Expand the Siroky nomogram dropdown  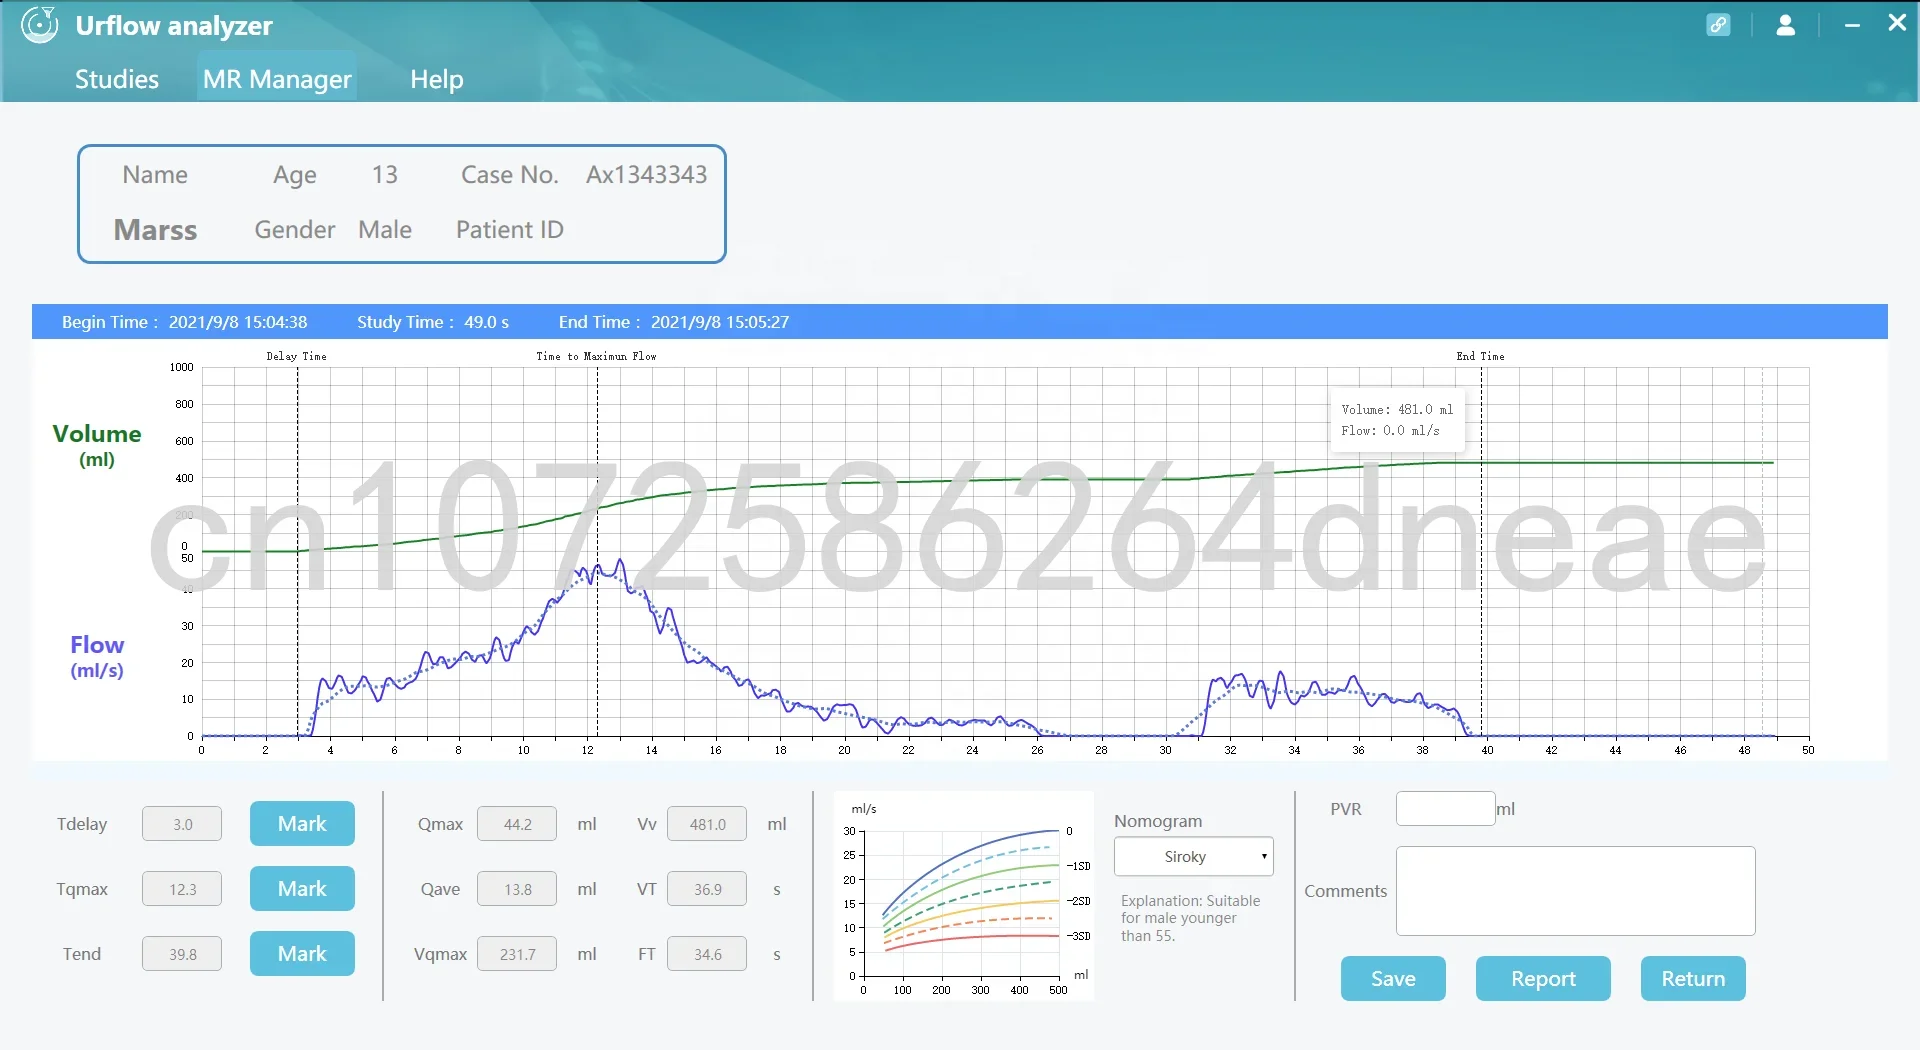coord(1194,857)
